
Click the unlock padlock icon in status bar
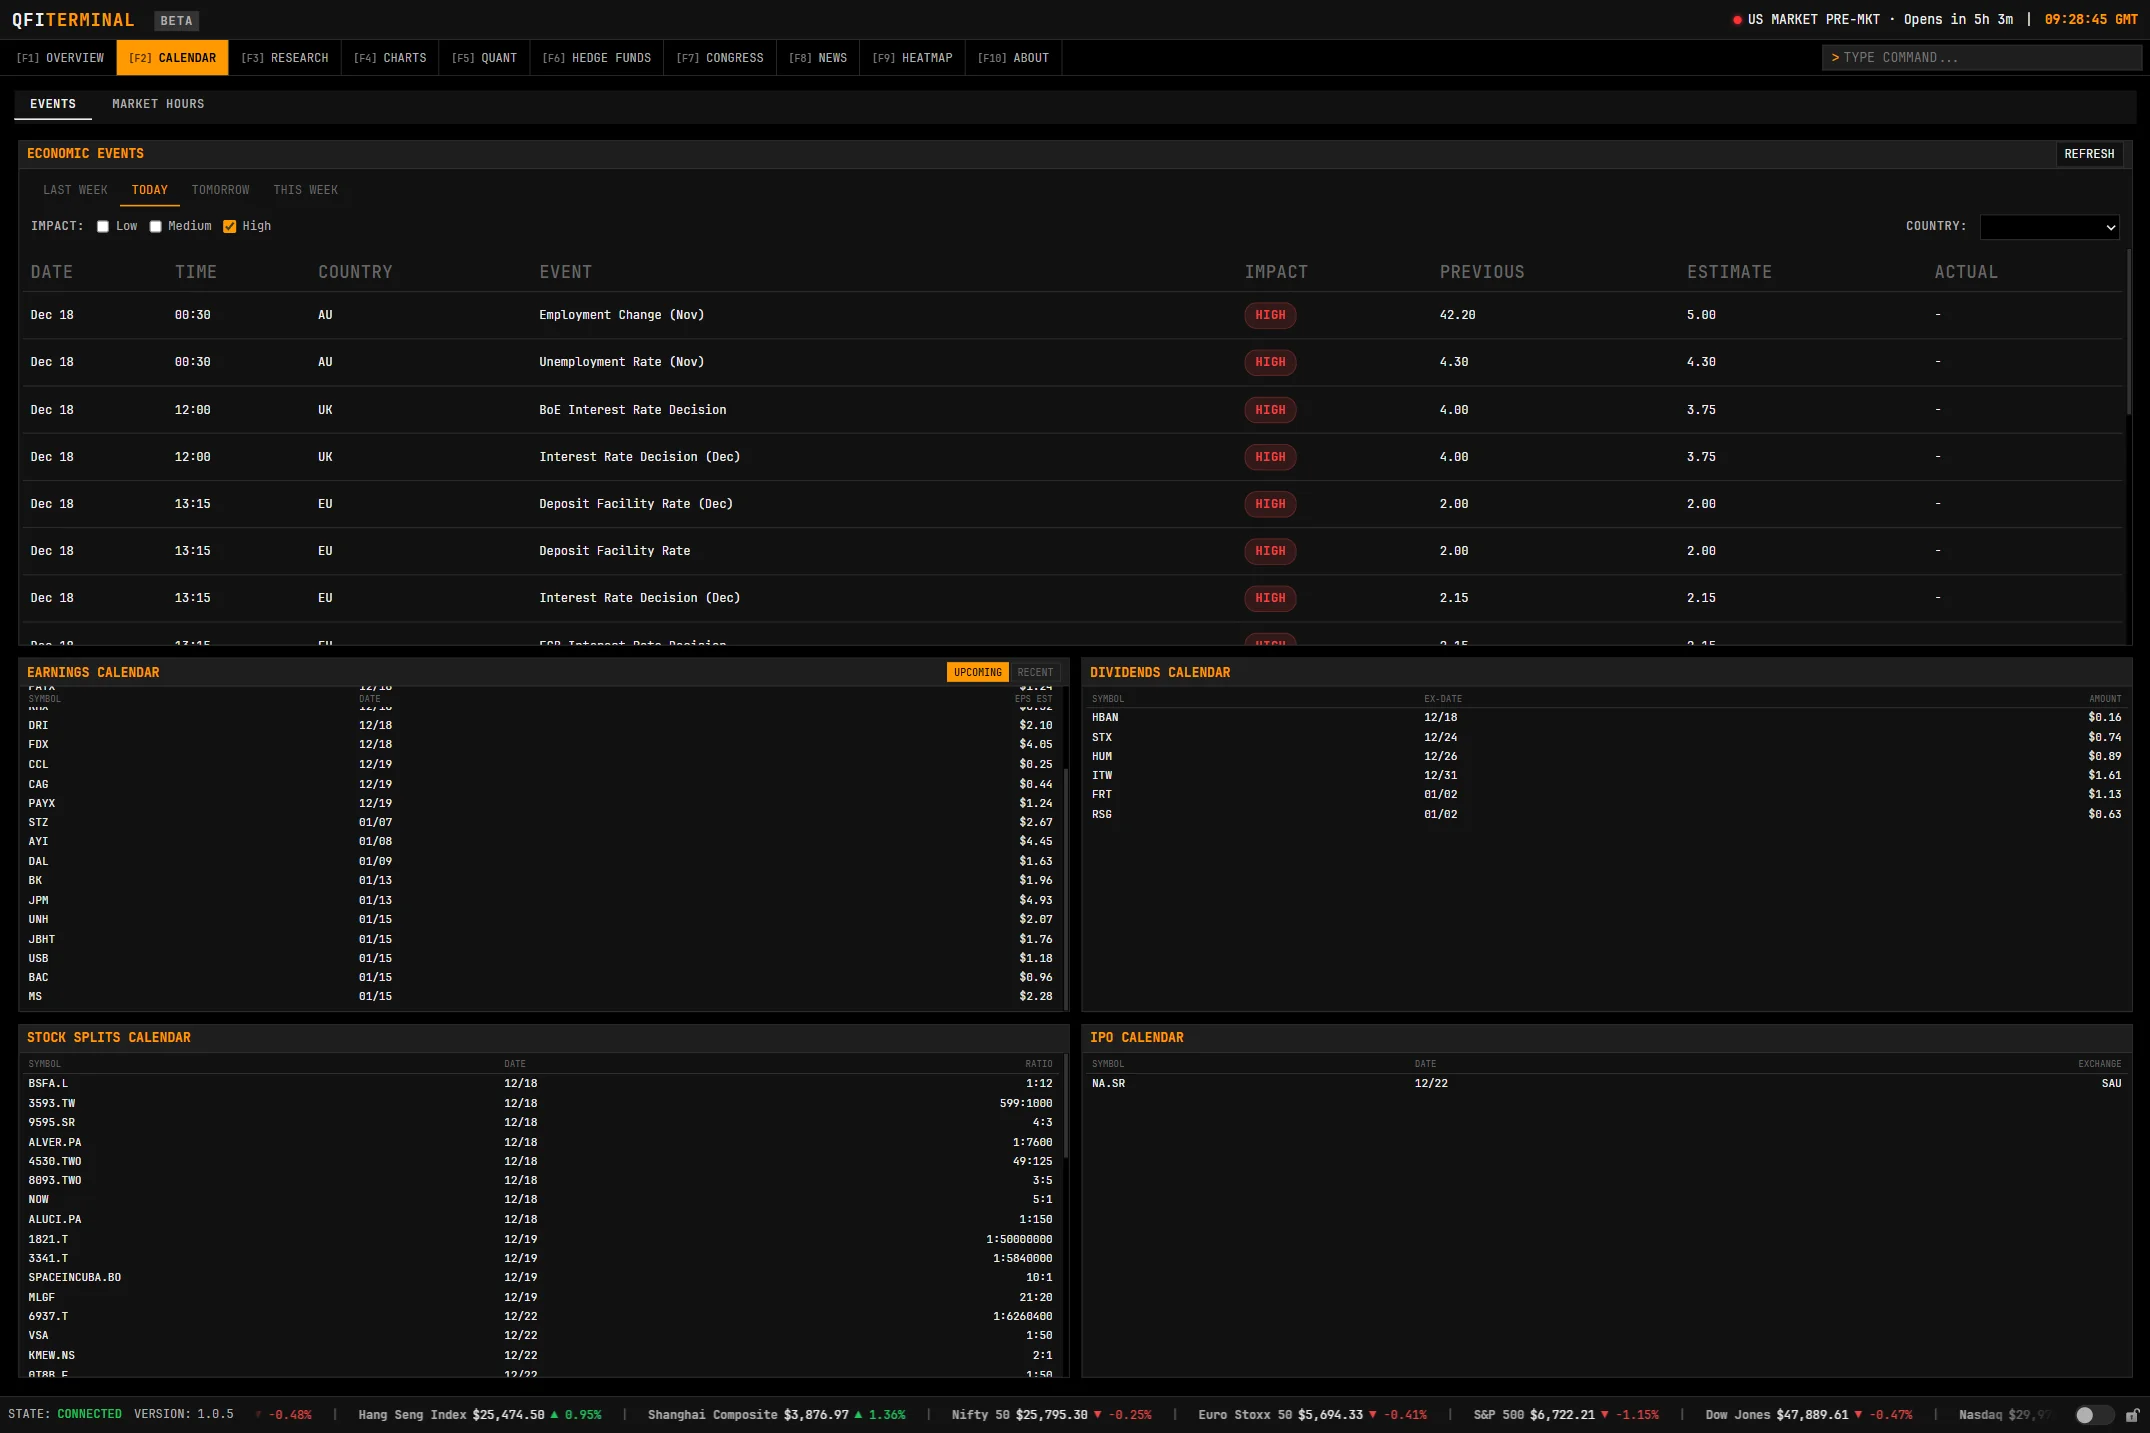click(x=2132, y=1415)
